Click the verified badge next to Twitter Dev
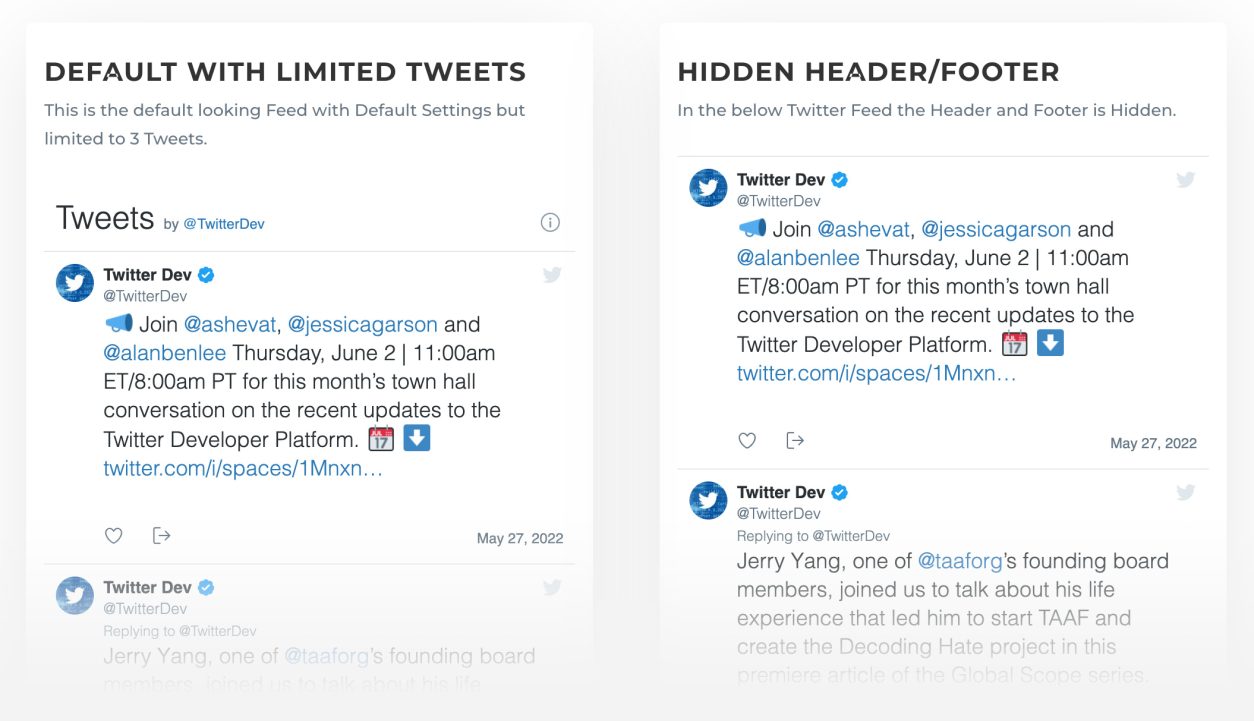The height and width of the screenshot is (721, 1254). pyautogui.click(x=206, y=274)
